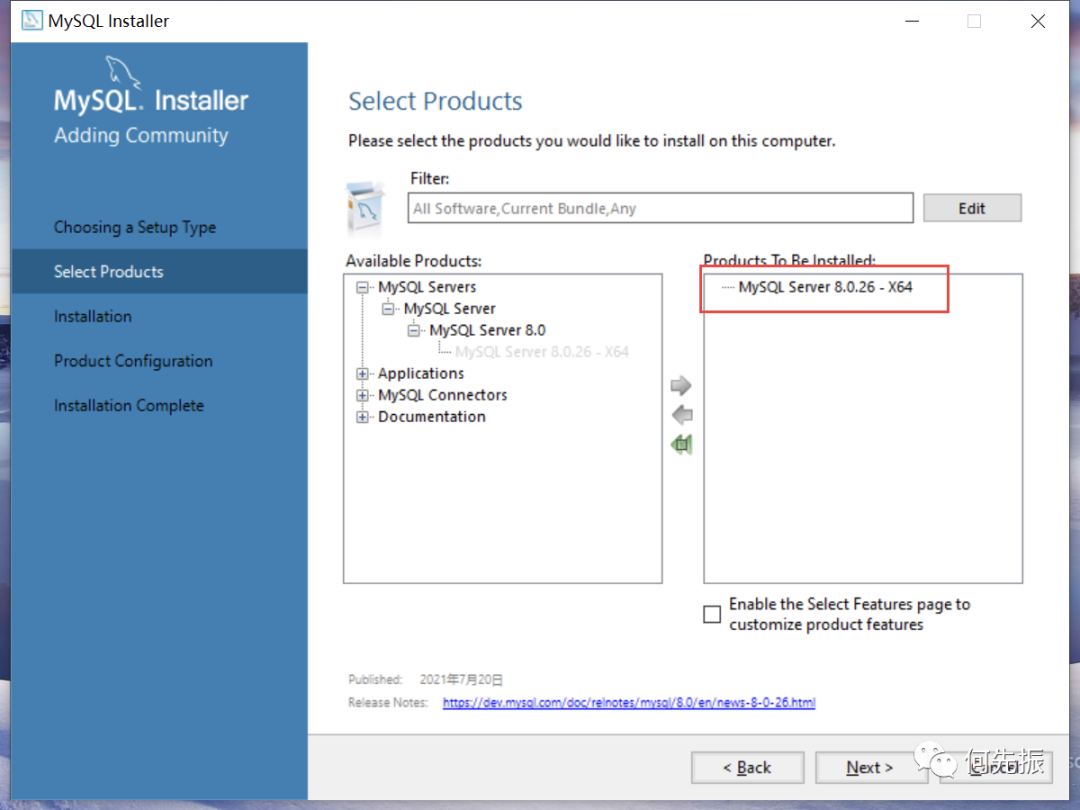
Task: Select the MySQL Connectors tree label
Action: click(442, 395)
